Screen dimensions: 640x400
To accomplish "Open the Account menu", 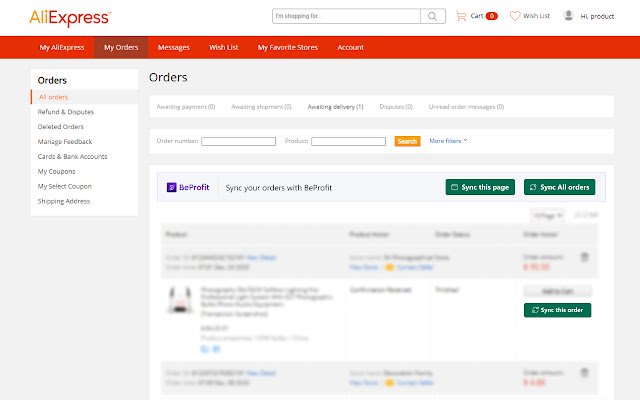I will point(350,47).
